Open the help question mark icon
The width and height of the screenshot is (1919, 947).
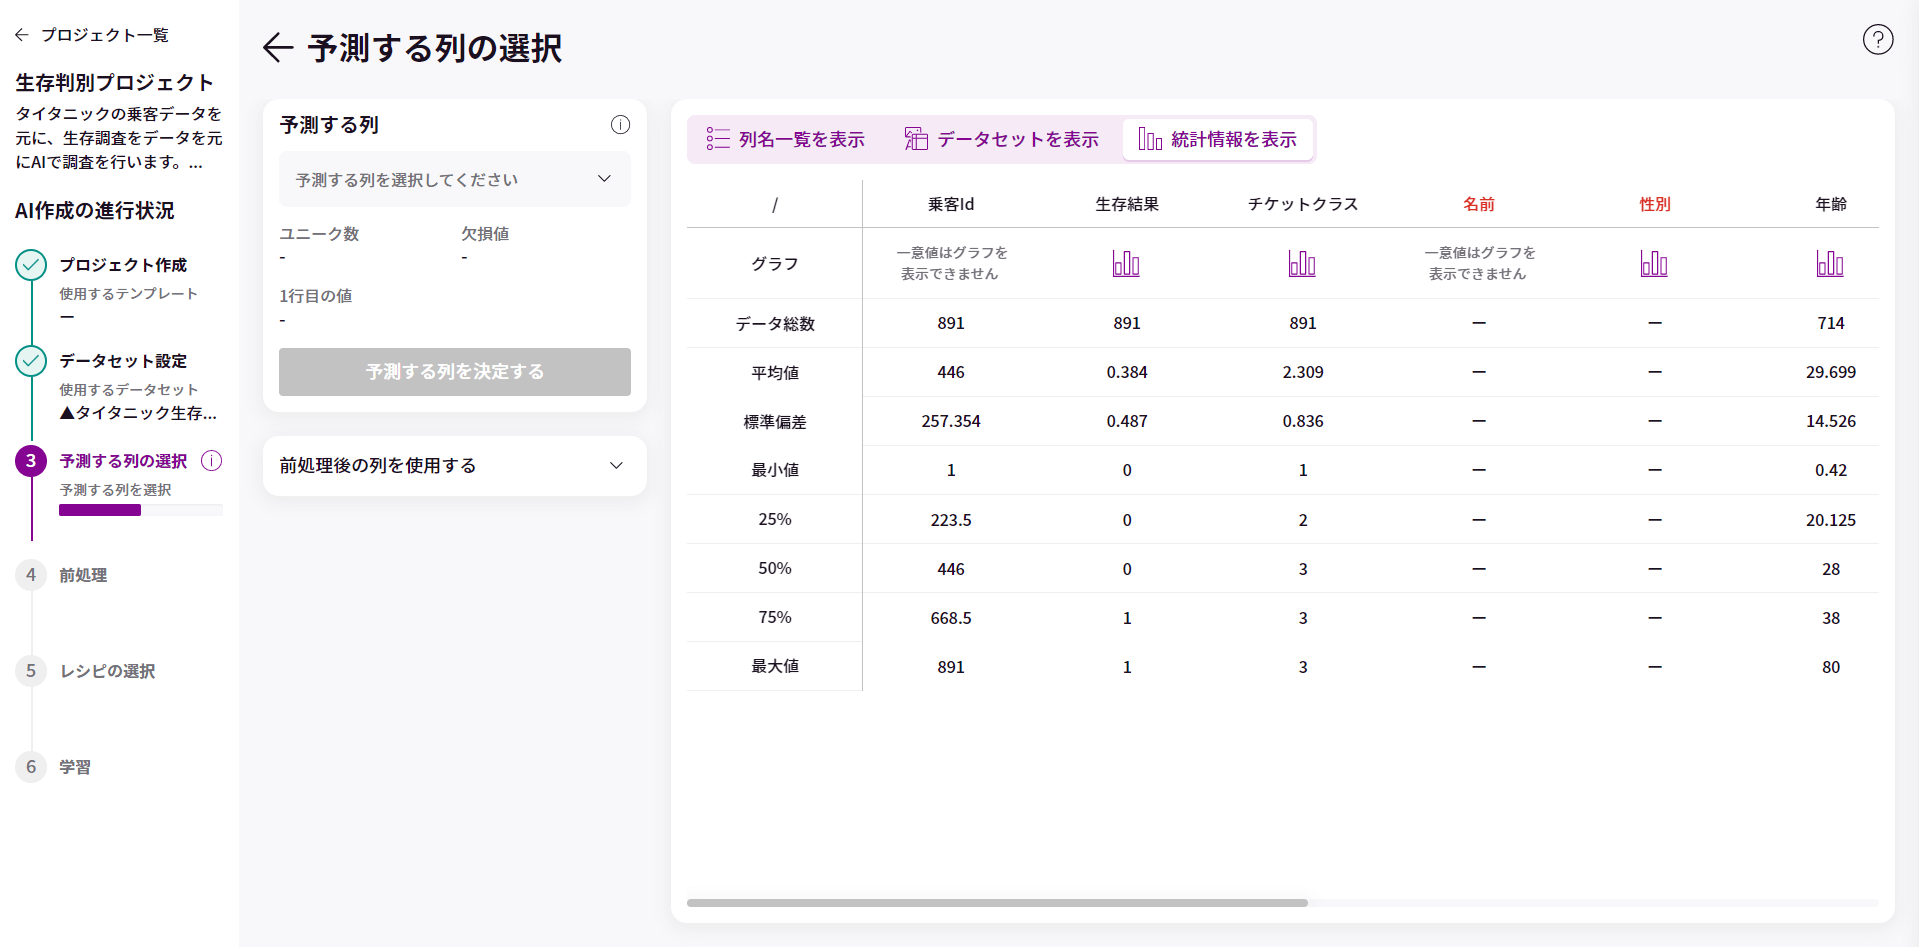[x=1878, y=39]
